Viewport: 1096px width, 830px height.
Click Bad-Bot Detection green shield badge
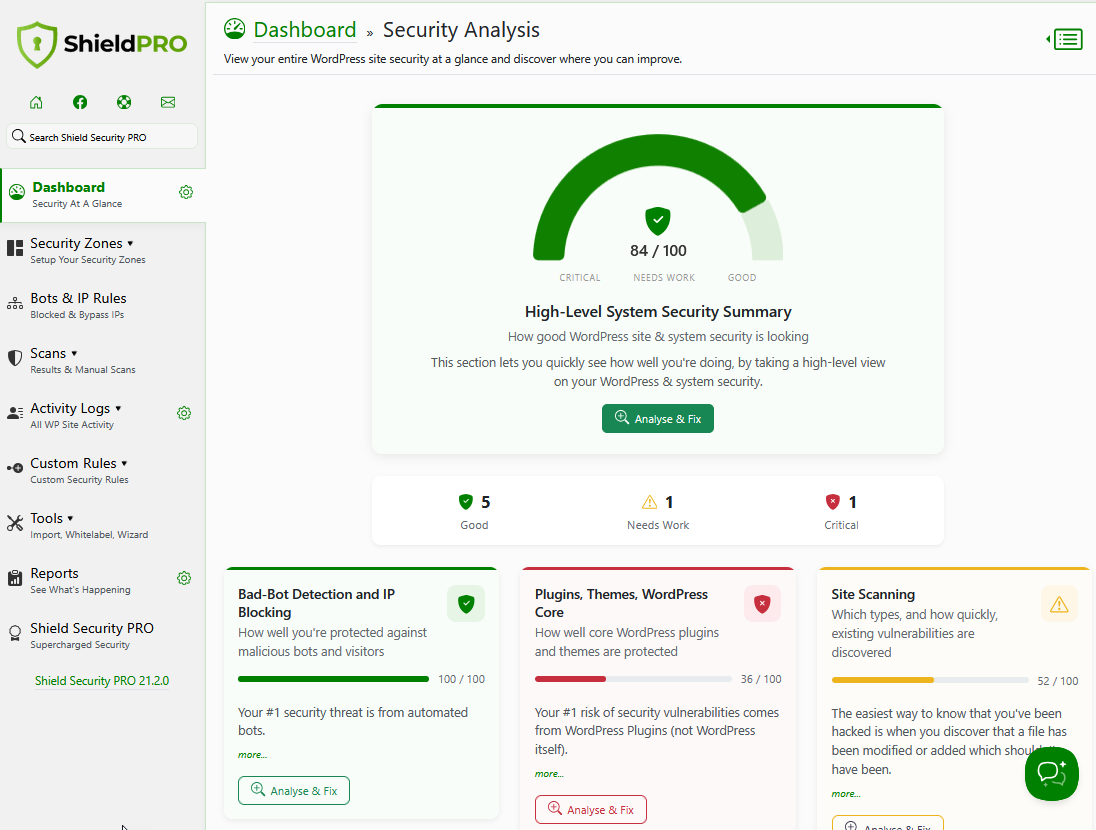[x=466, y=603]
